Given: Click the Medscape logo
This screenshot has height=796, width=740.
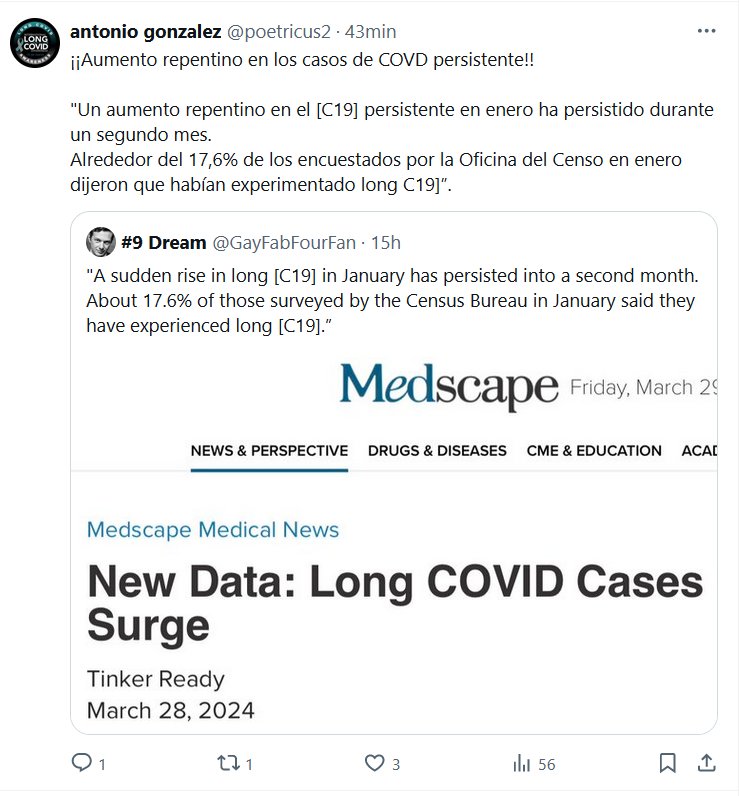Looking at the screenshot, I should [x=448, y=387].
